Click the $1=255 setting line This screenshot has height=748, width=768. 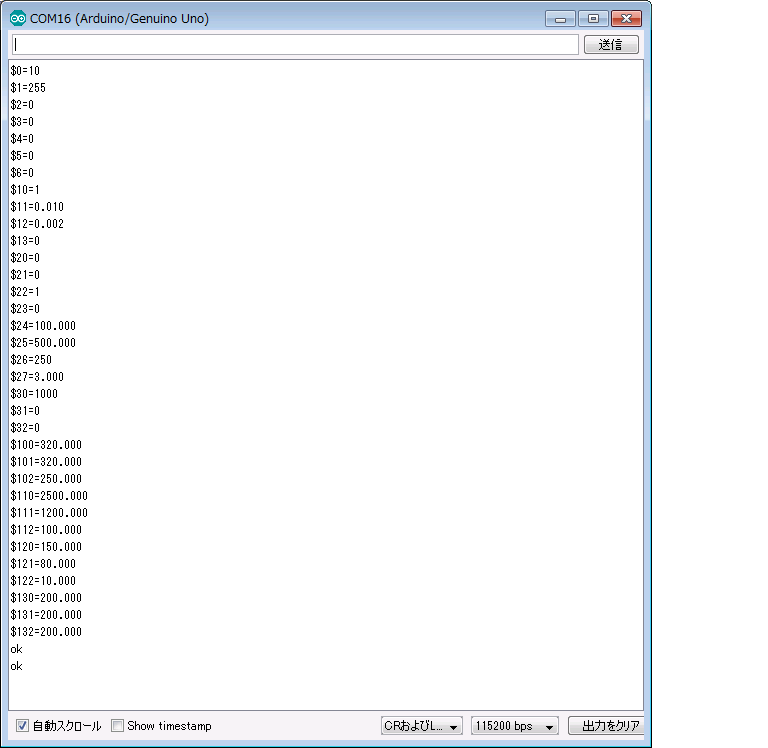pyautogui.click(x=28, y=88)
